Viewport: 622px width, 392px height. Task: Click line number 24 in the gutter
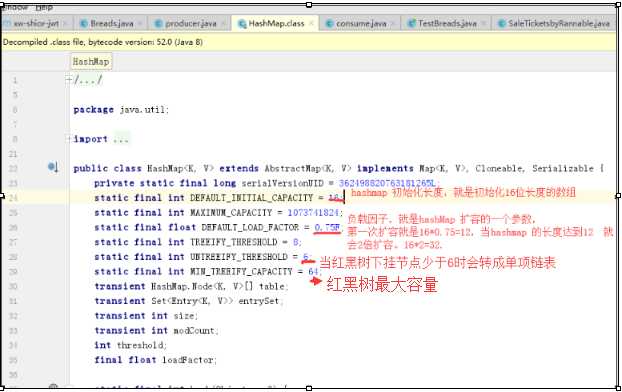13,198
